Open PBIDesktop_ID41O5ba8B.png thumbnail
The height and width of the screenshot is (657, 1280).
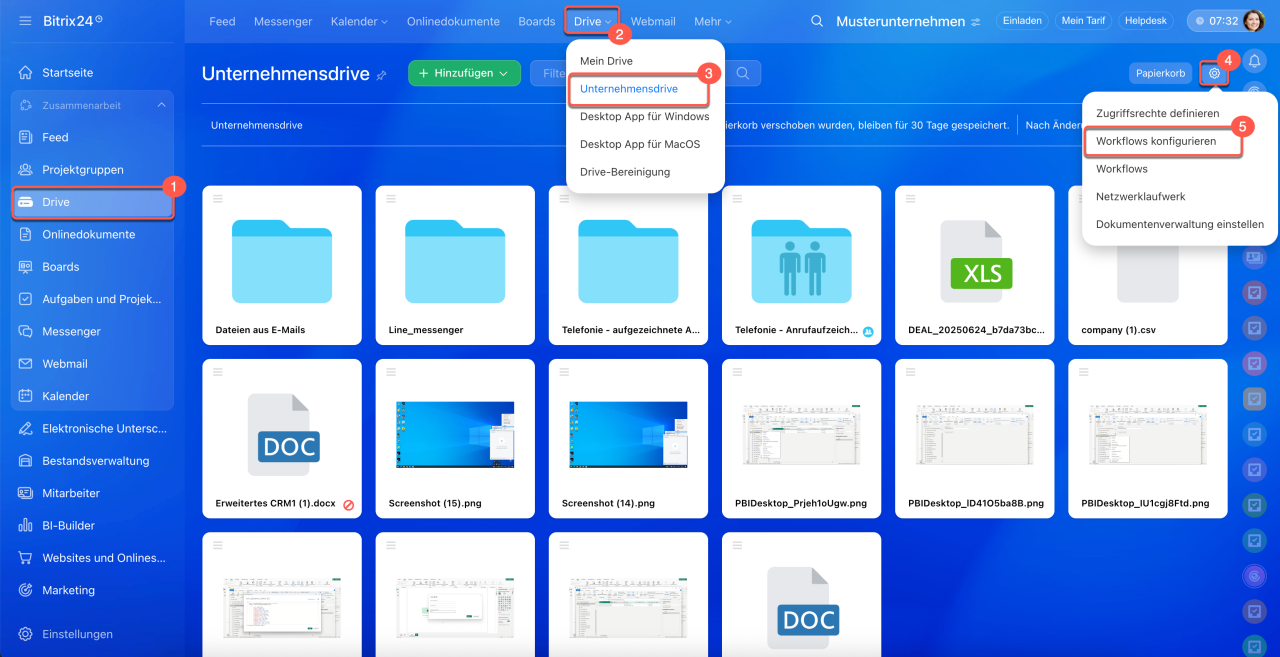point(975,436)
